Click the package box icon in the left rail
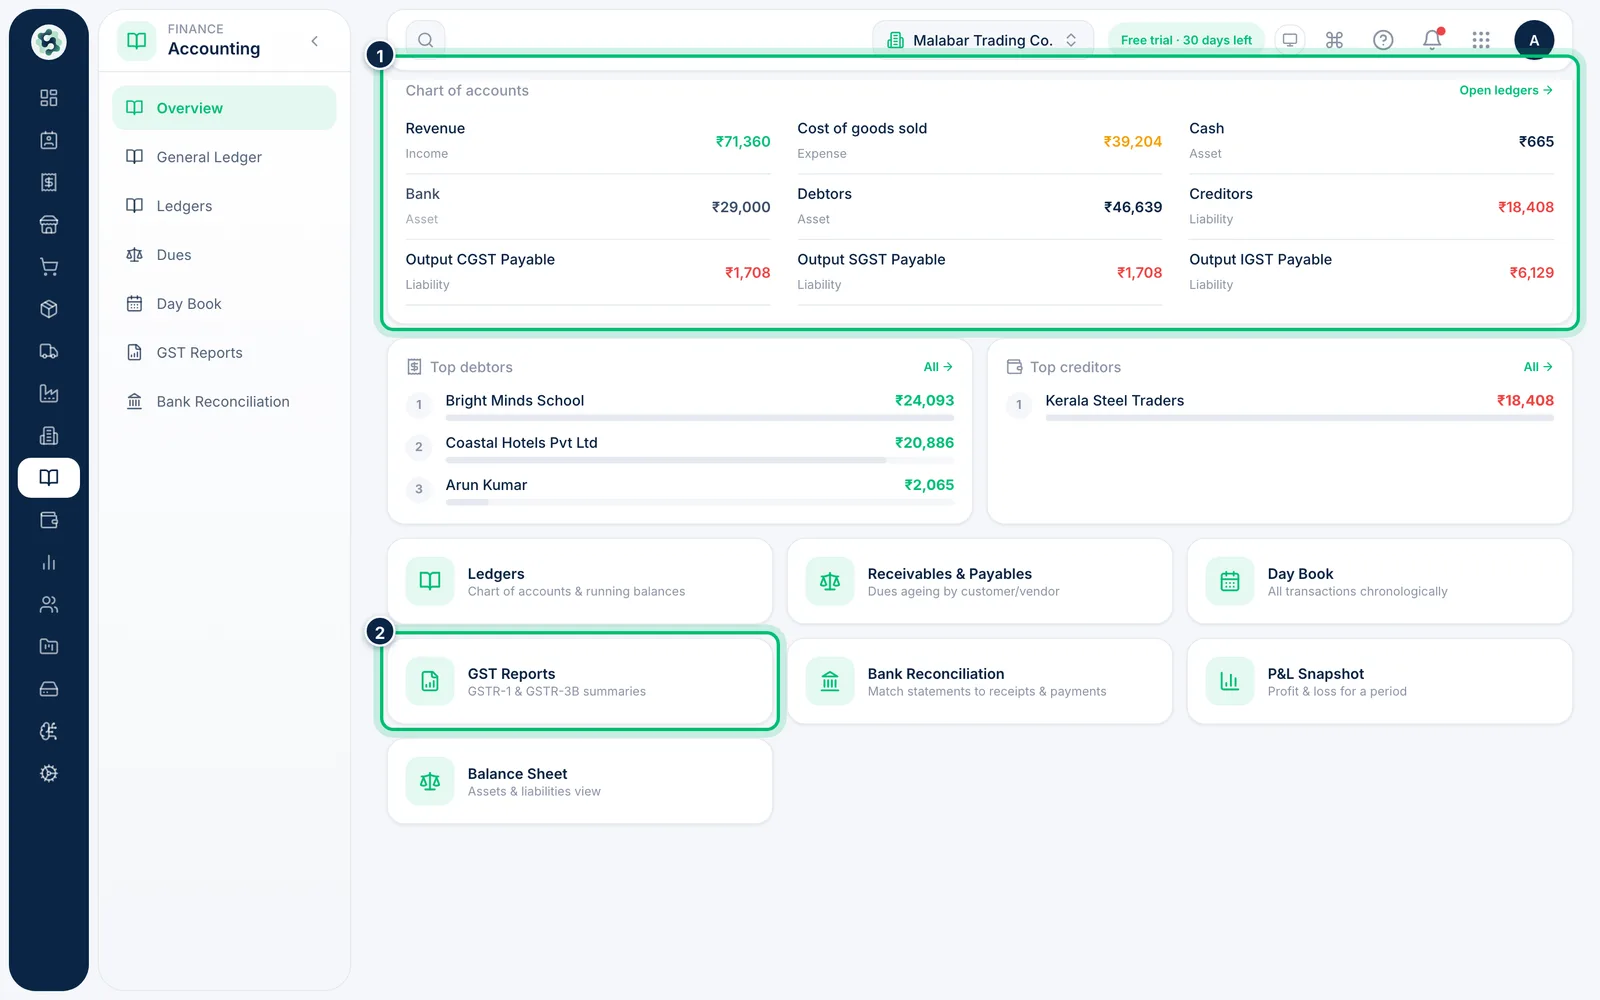Screen dimensions: 1600x1000 point(48,309)
